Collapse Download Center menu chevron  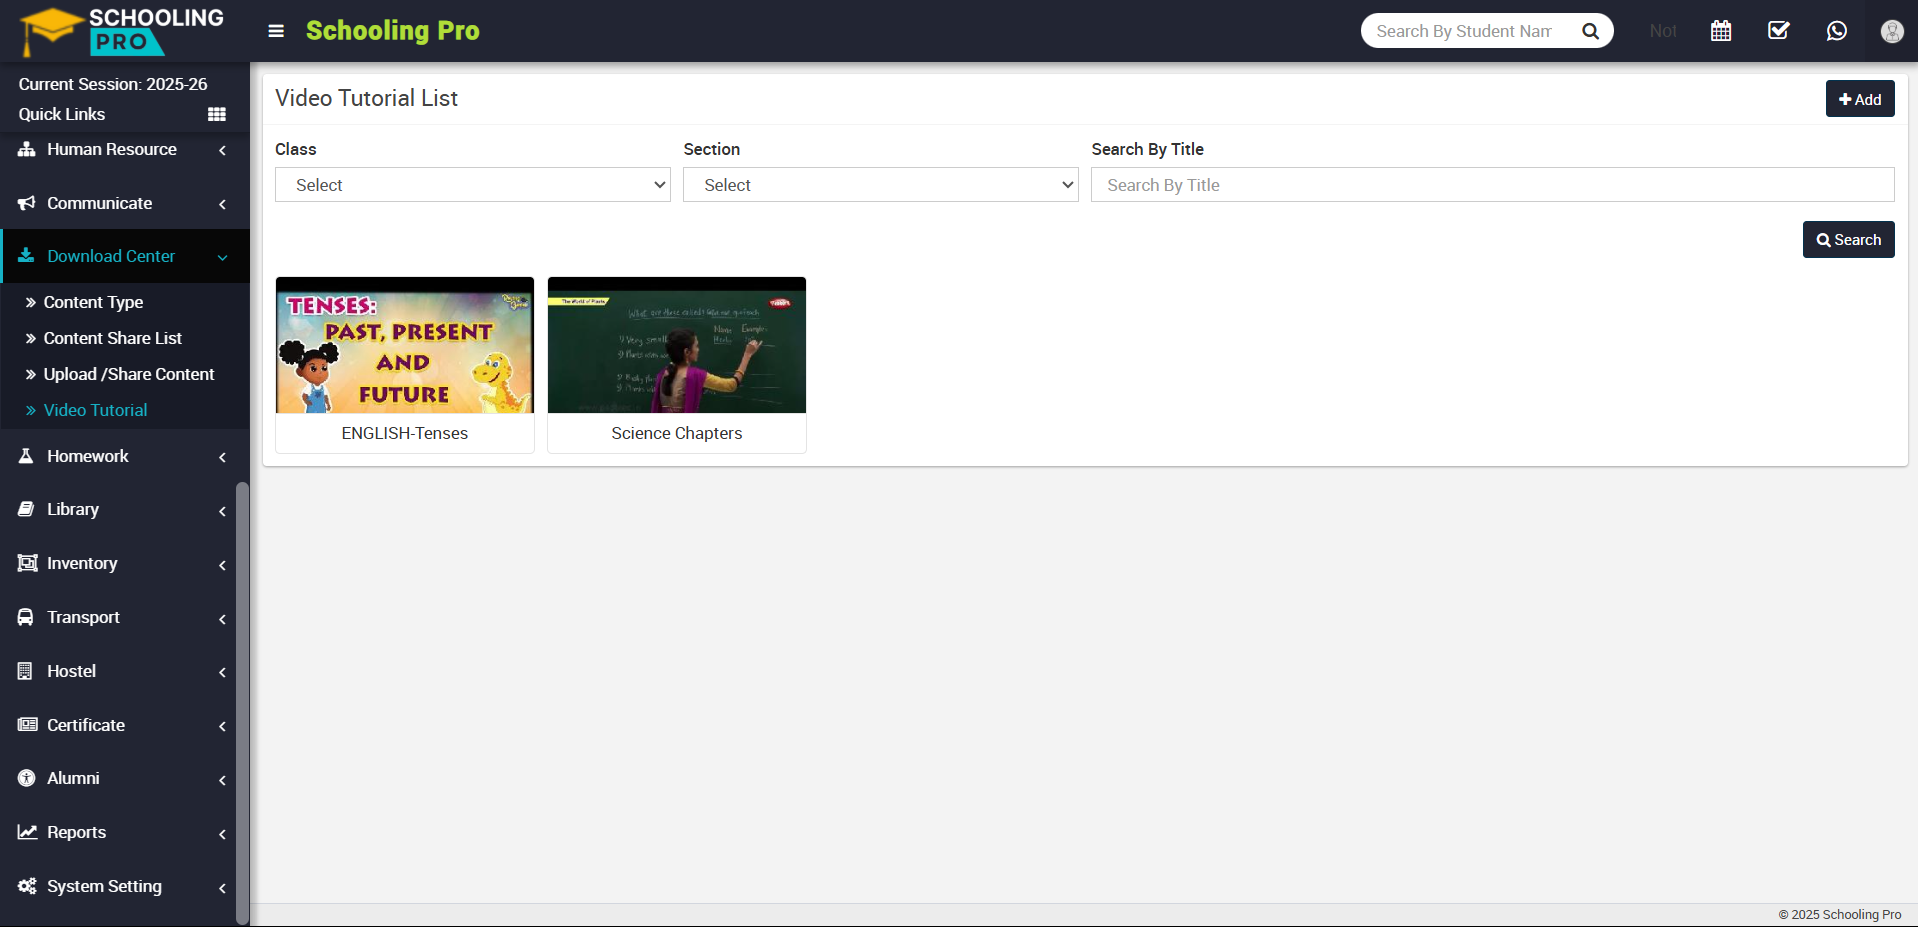click(x=222, y=257)
